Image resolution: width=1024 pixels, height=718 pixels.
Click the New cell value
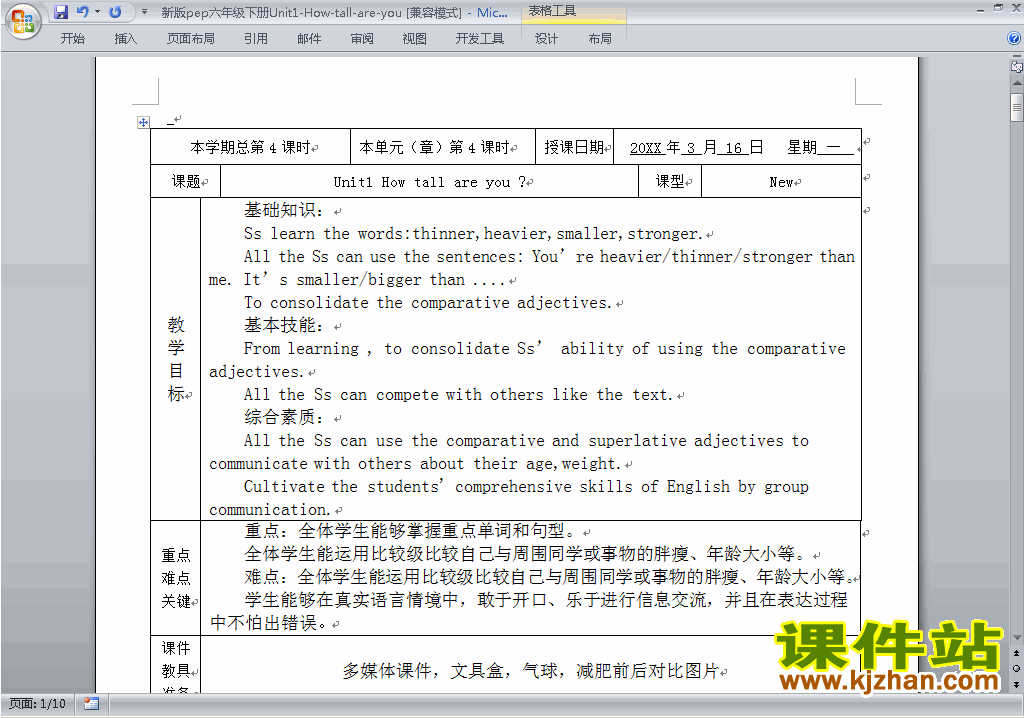pyautogui.click(x=781, y=182)
